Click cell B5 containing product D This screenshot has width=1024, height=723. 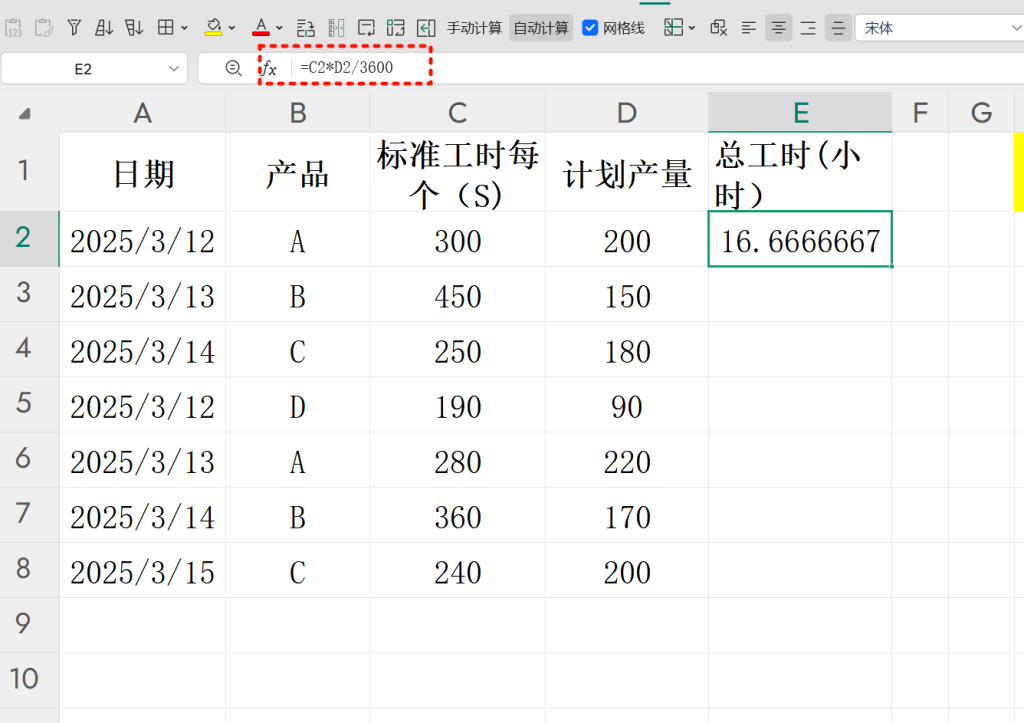point(298,405)
